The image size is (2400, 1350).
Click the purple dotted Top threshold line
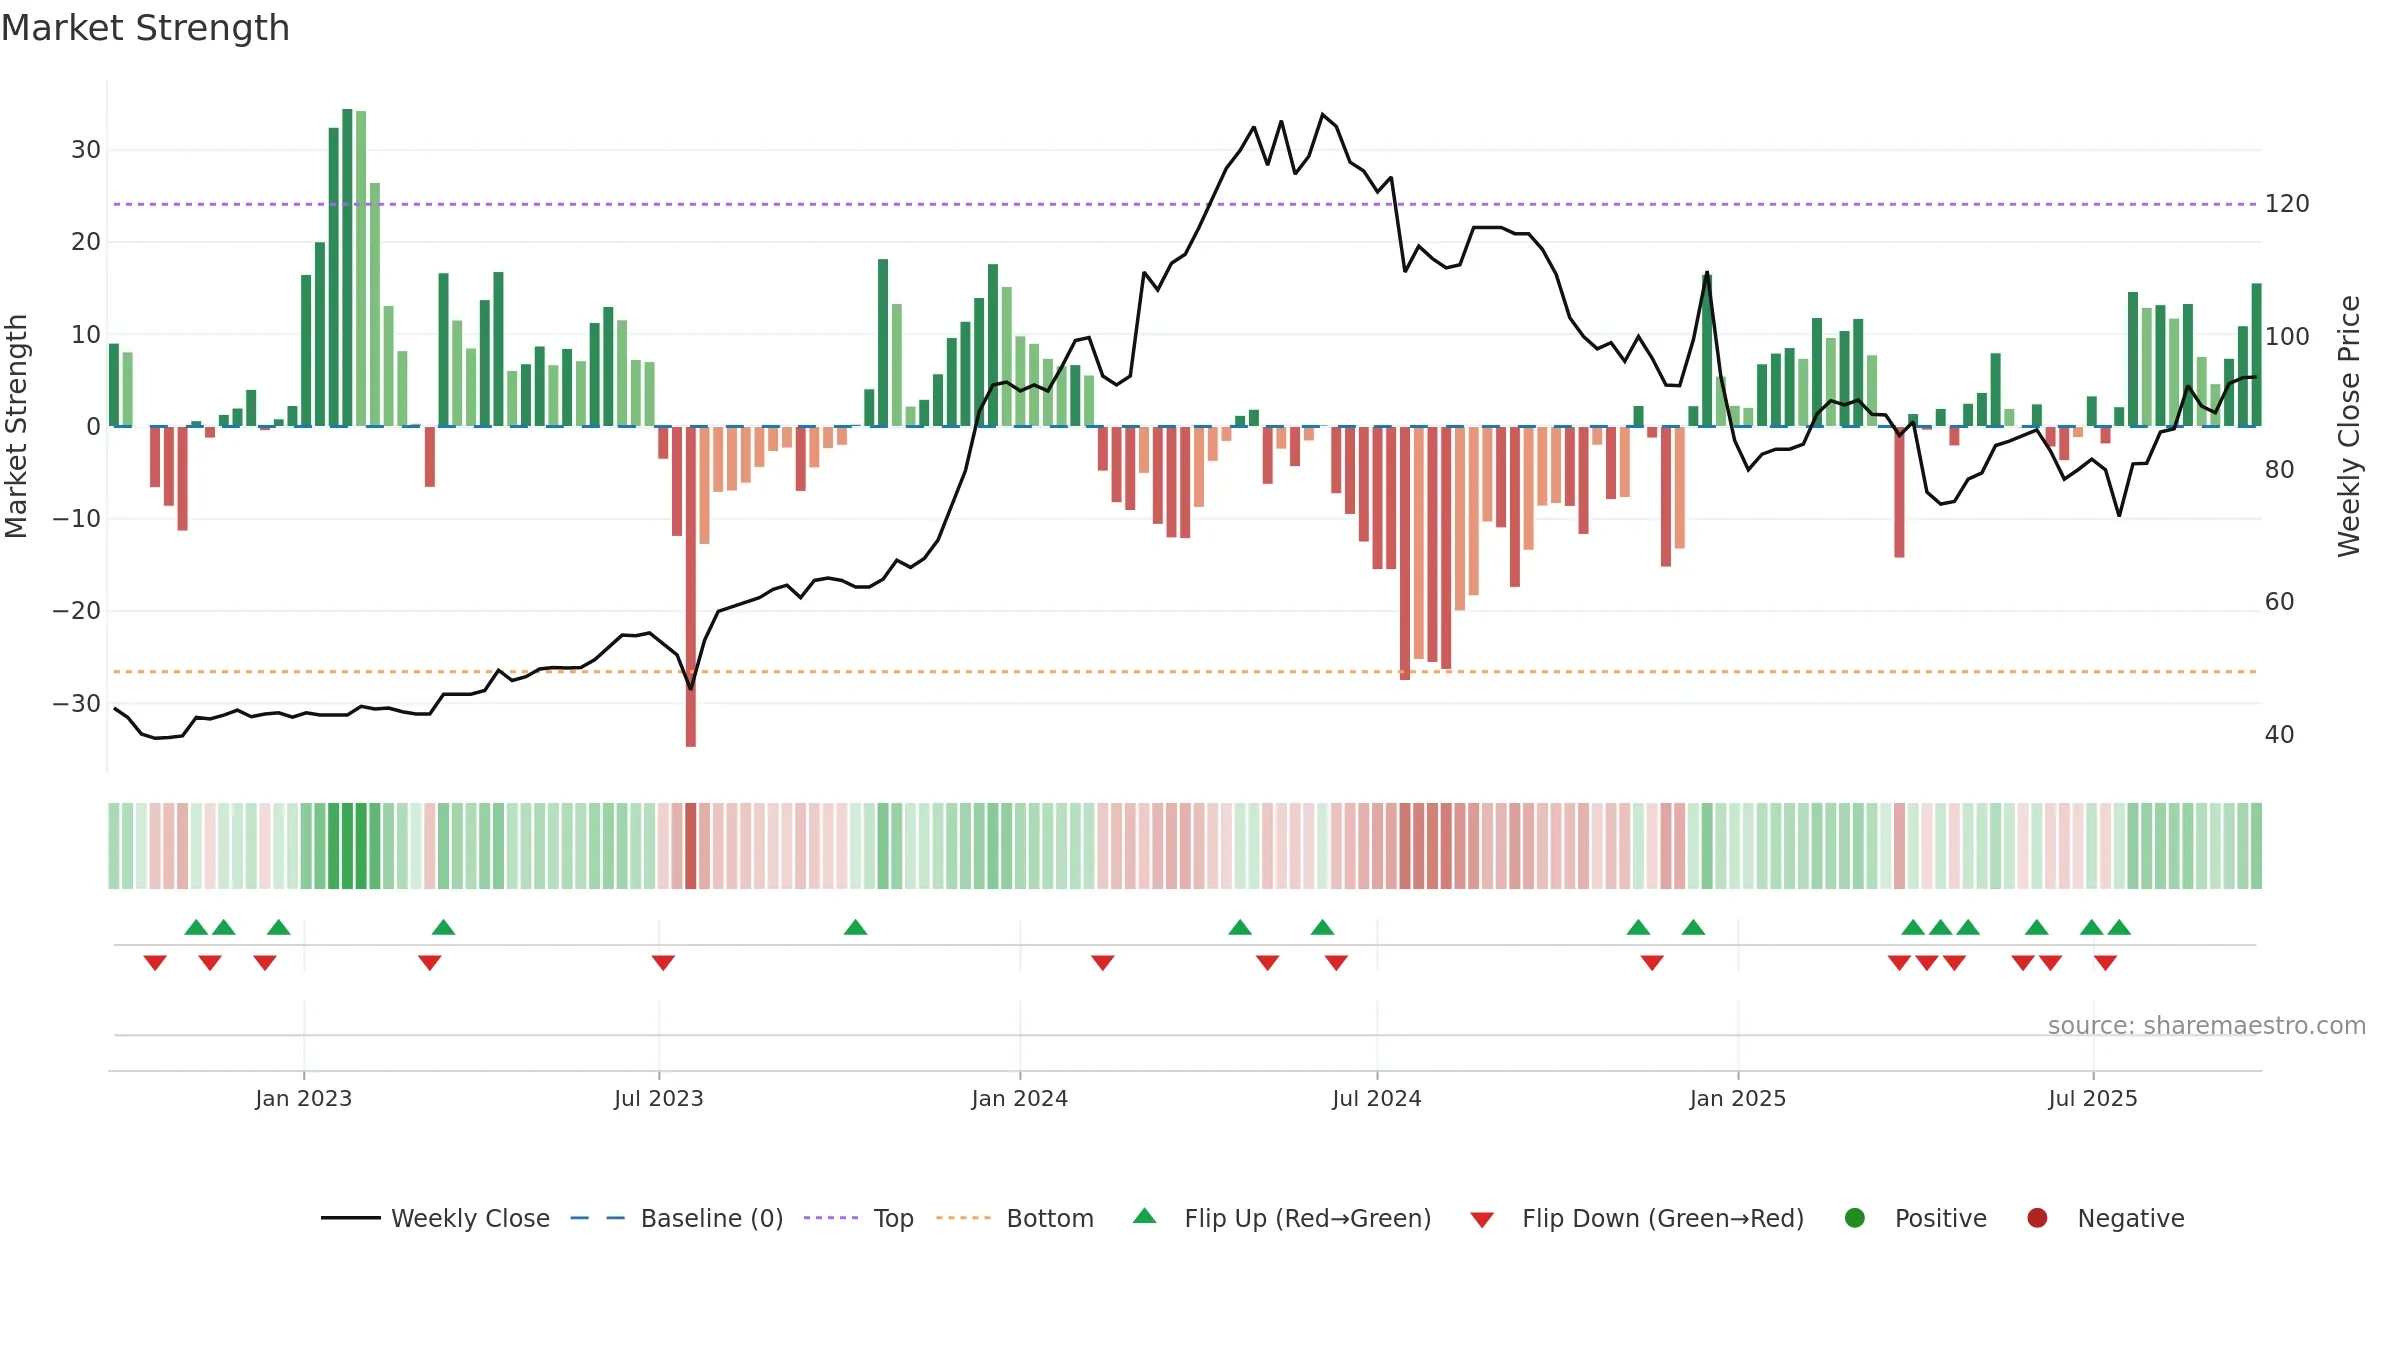pyautogui.click(x=1185, y=204)
